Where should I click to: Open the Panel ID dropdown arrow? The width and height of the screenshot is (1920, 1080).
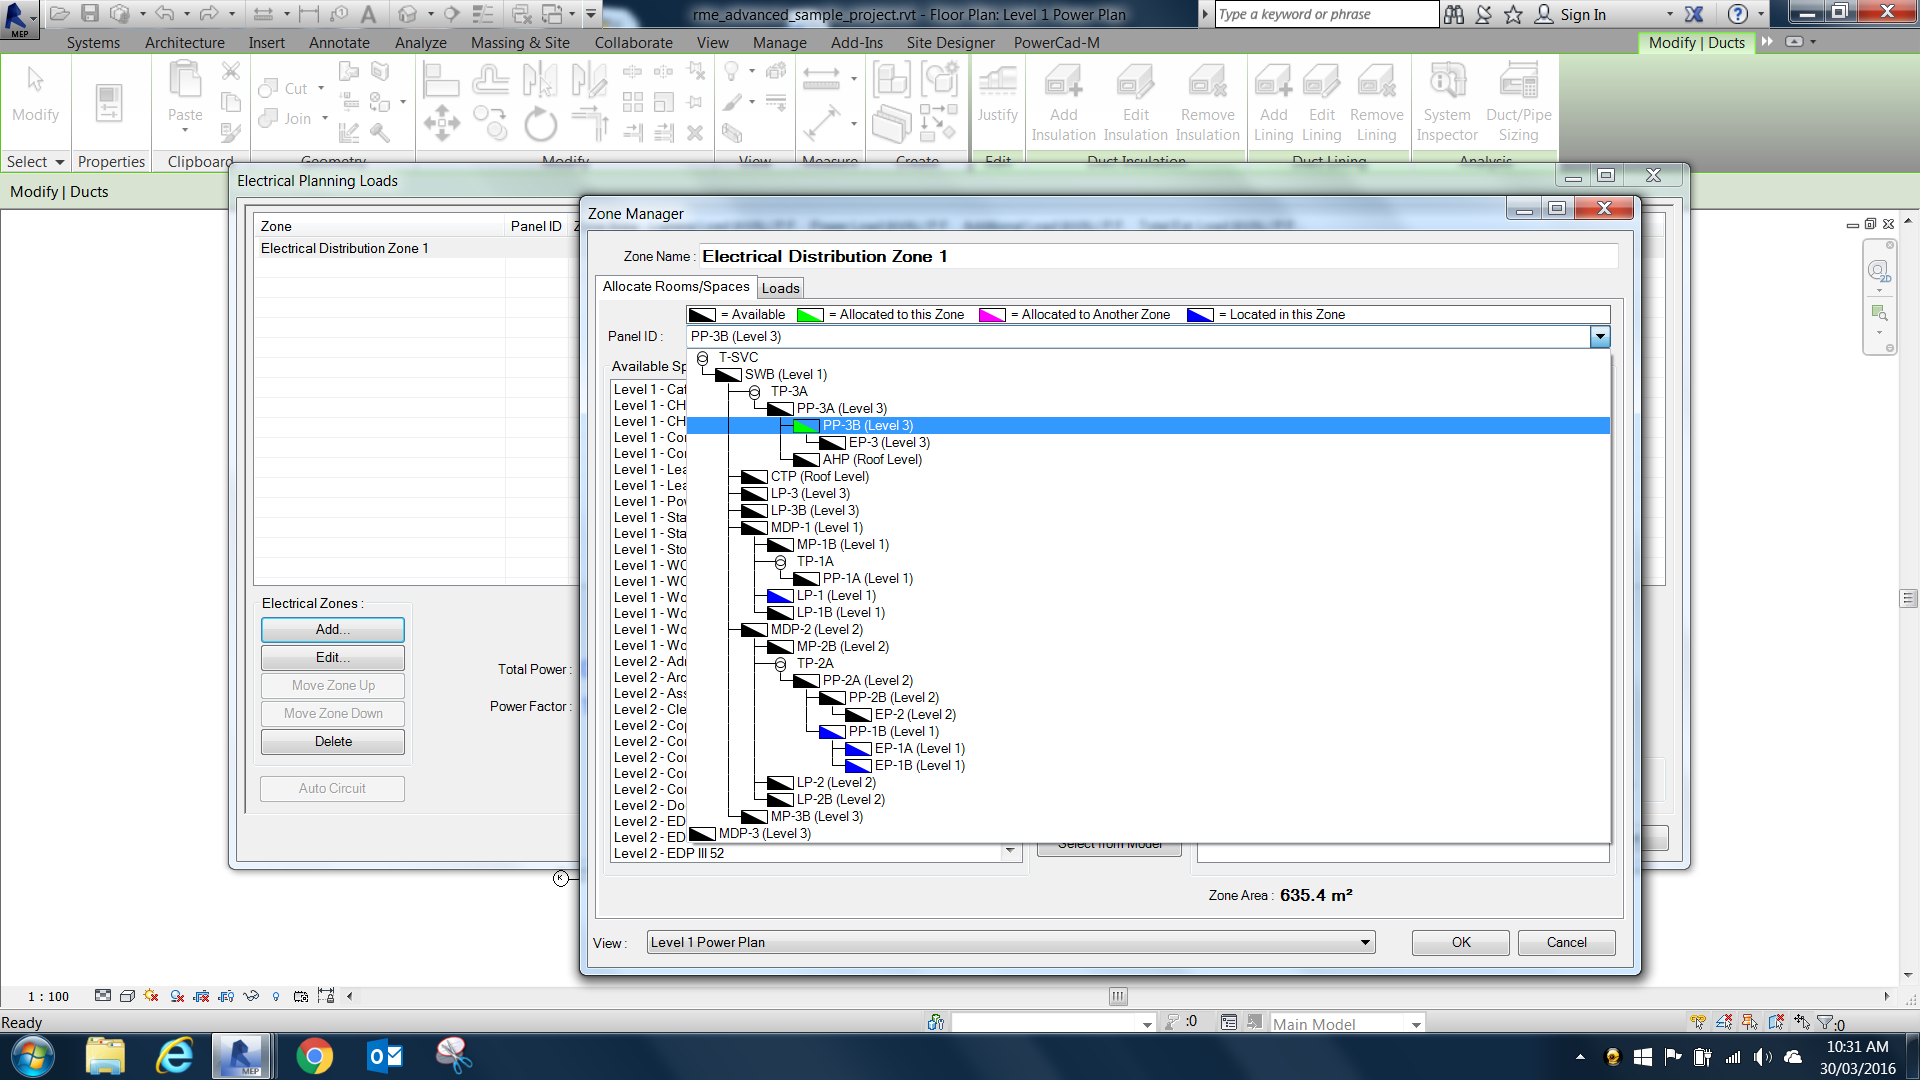[x=1600, y=337]
